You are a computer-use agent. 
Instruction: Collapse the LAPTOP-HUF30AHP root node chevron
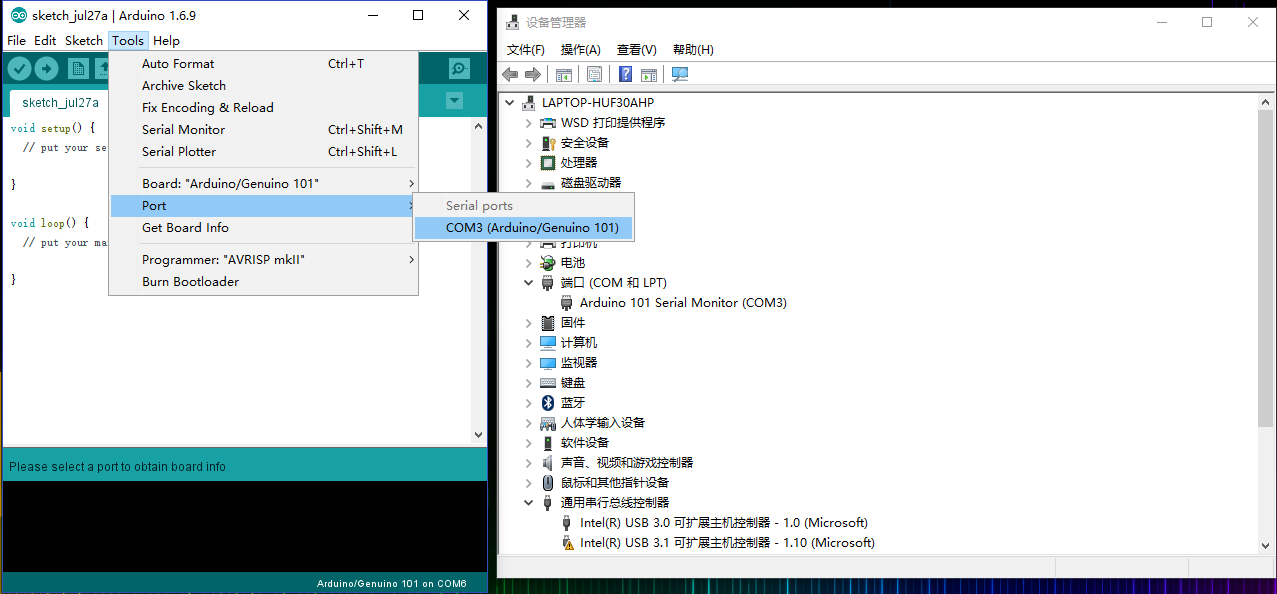coord(510,102)
